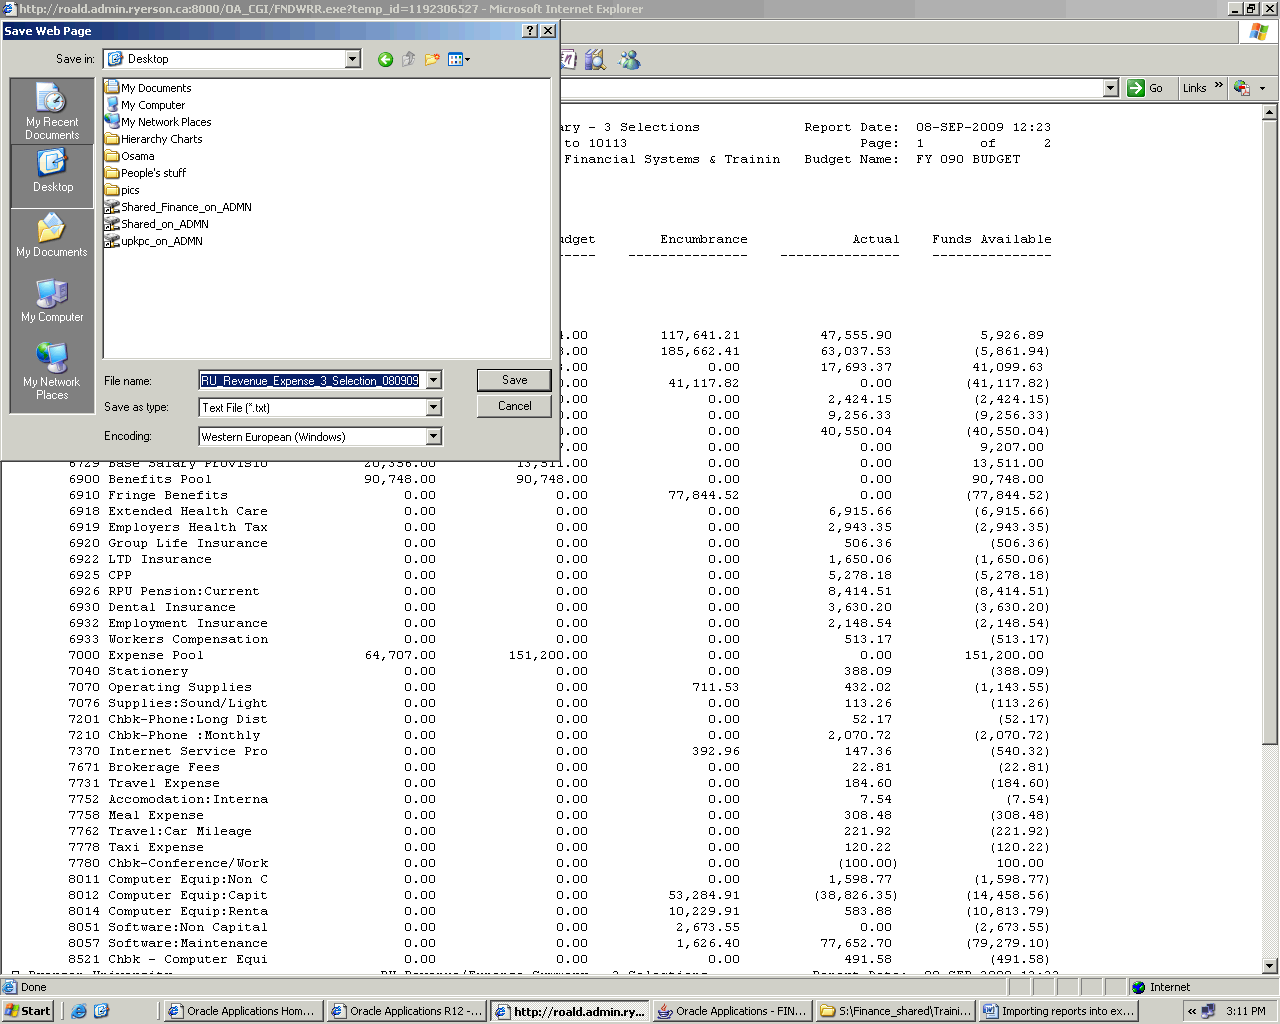1280x1024 pixels.
Task: Expand the Save as type dropdown
Action: [433, 408]
